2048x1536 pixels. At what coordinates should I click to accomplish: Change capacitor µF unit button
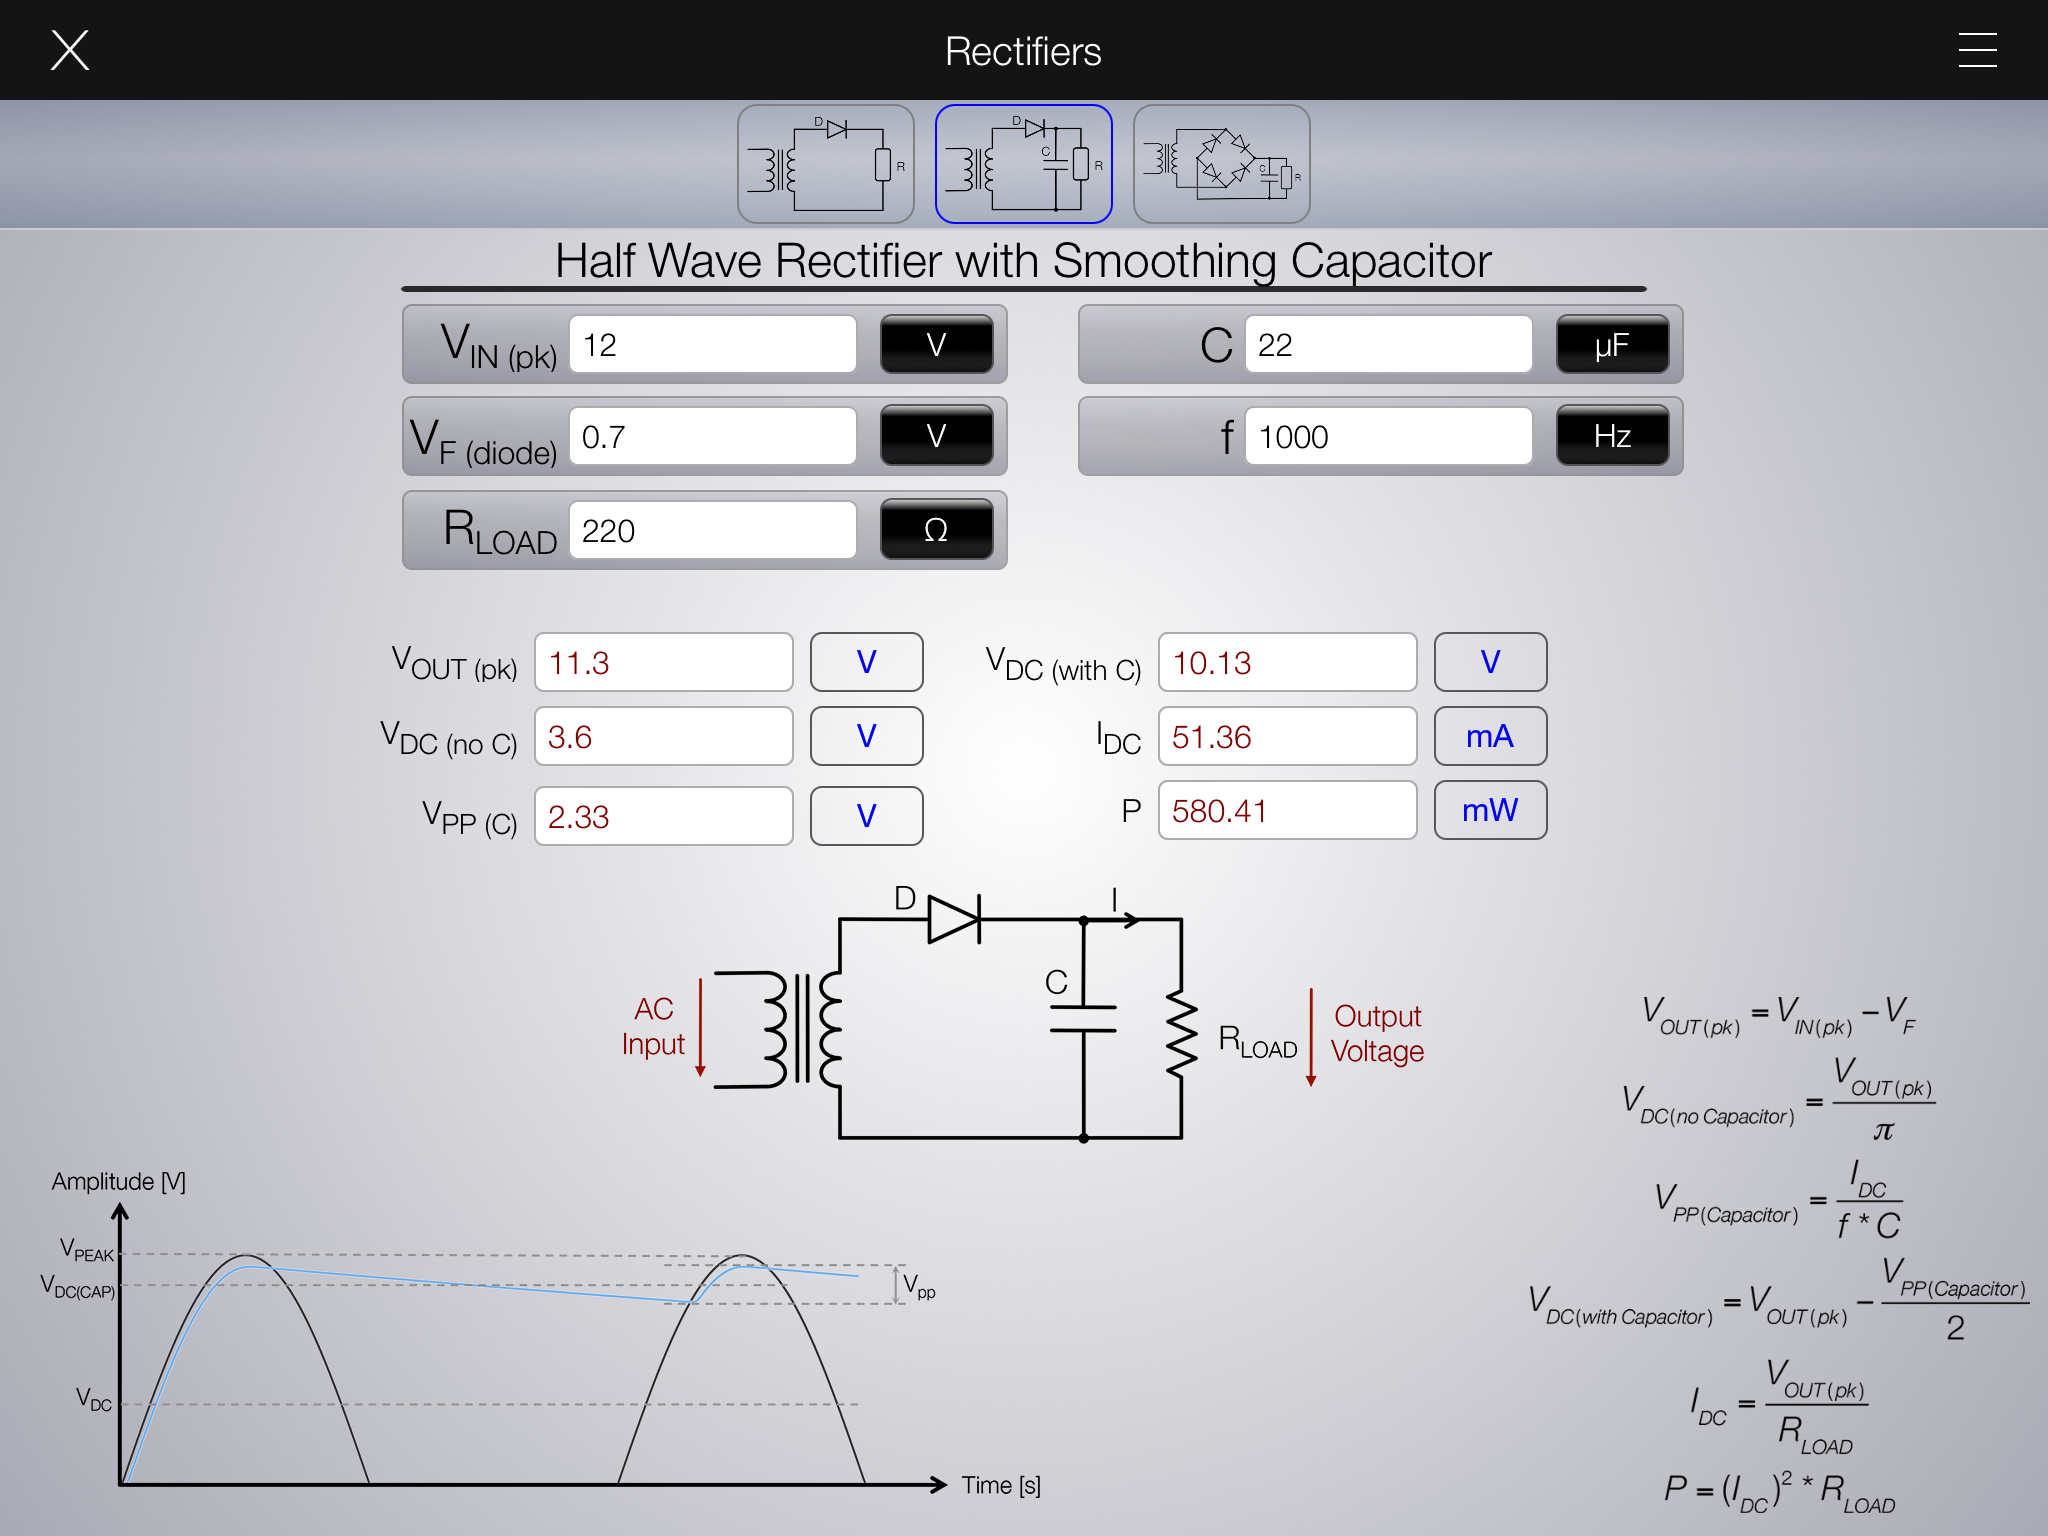coord(1612,345)
